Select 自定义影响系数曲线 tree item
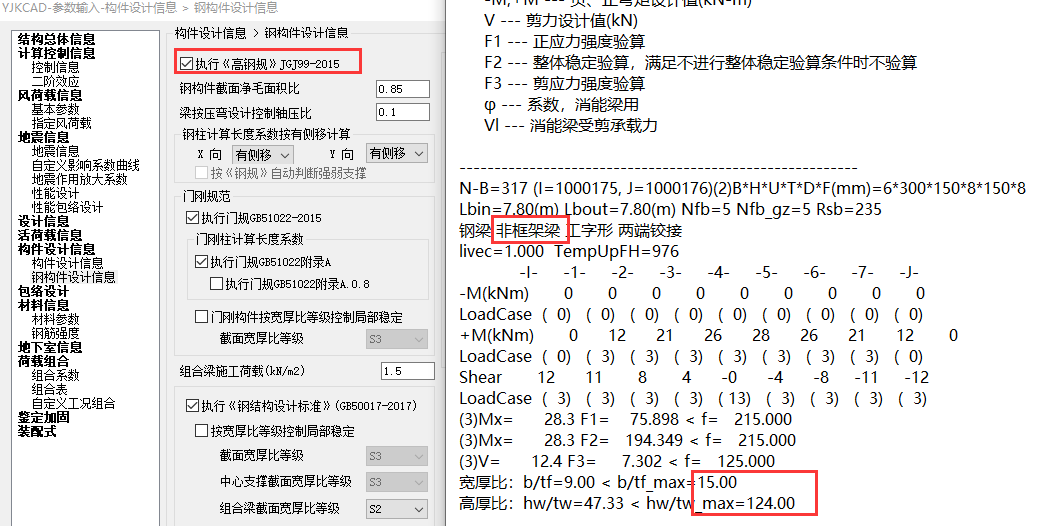Image resolution: width=1041 pixels, height=526 pixels. (x=86, y=165)
